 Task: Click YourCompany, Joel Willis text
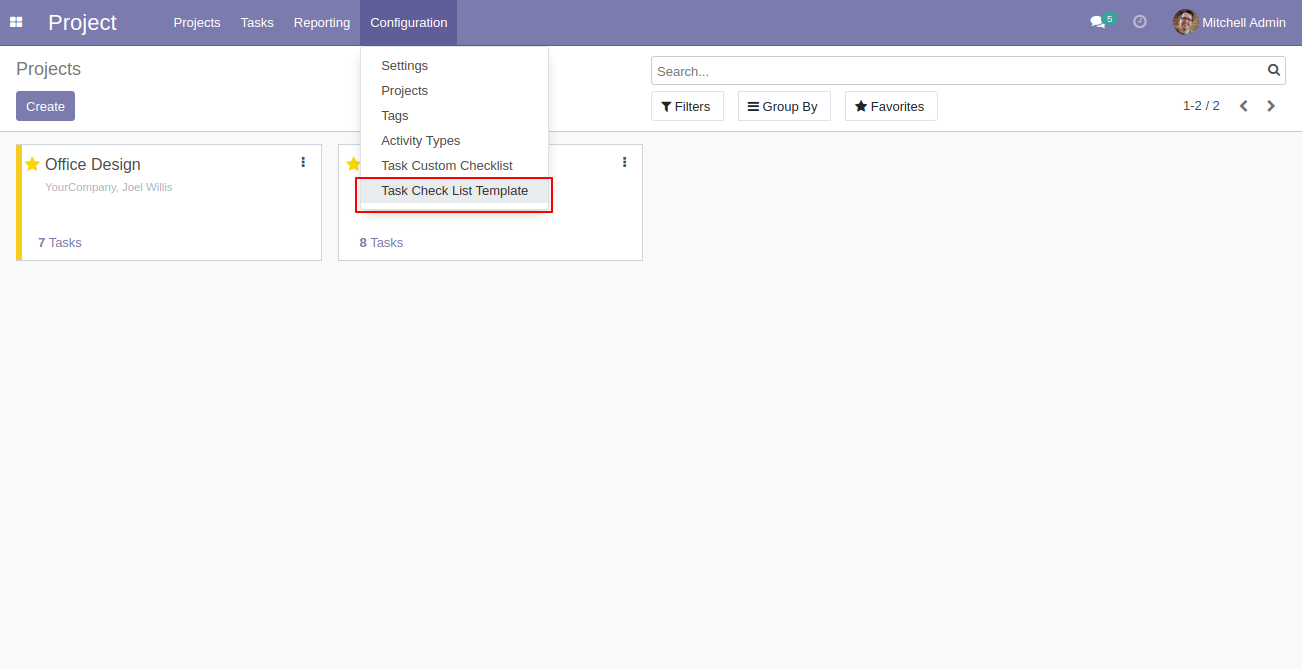tap(109, 187)
